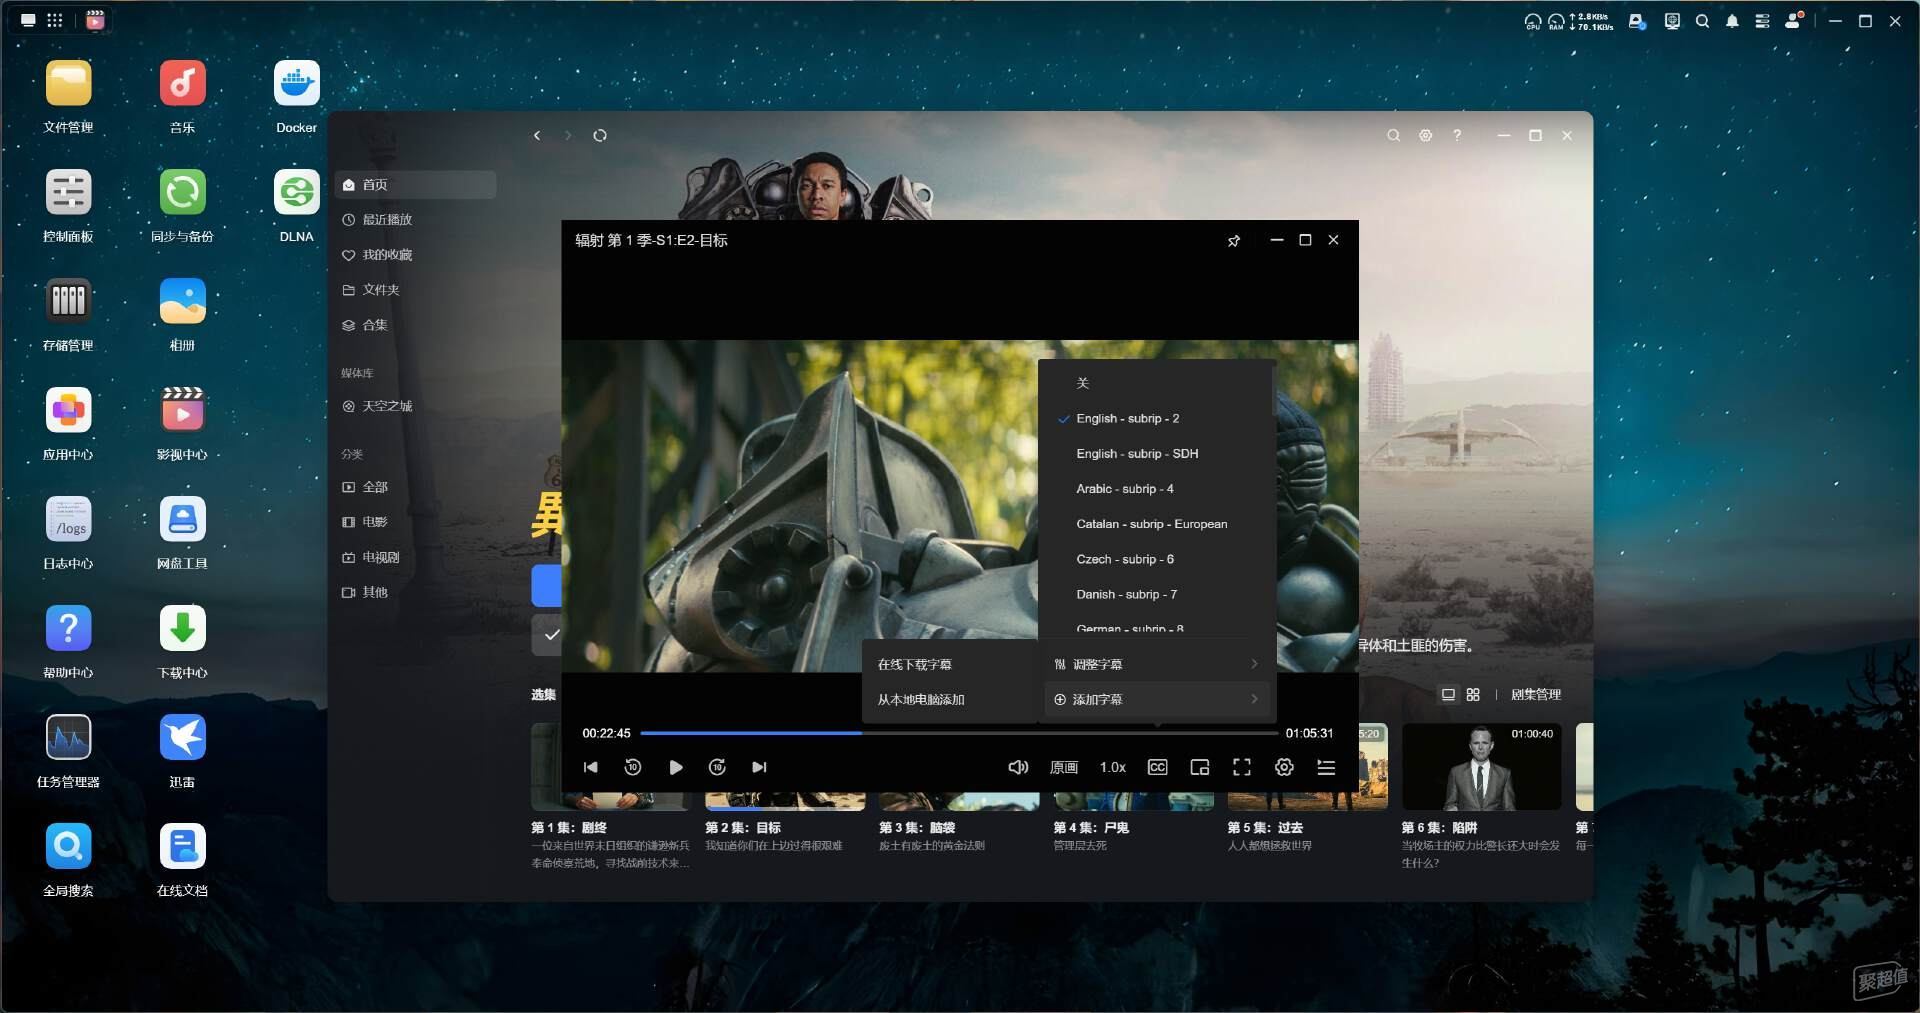Open the 迅雷 app icon
Viewport: 1920px width, 1013px height.
coord(182,738)
